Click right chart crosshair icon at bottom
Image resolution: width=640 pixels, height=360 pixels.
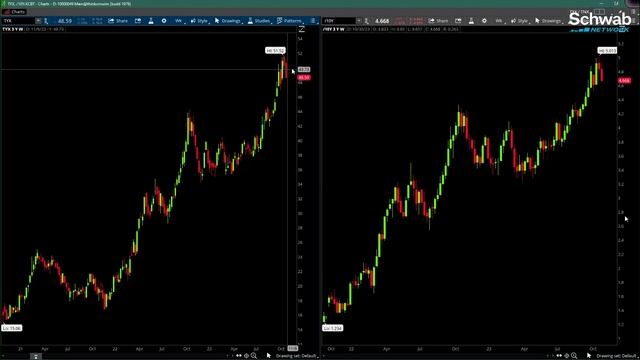tap(567, 356)
